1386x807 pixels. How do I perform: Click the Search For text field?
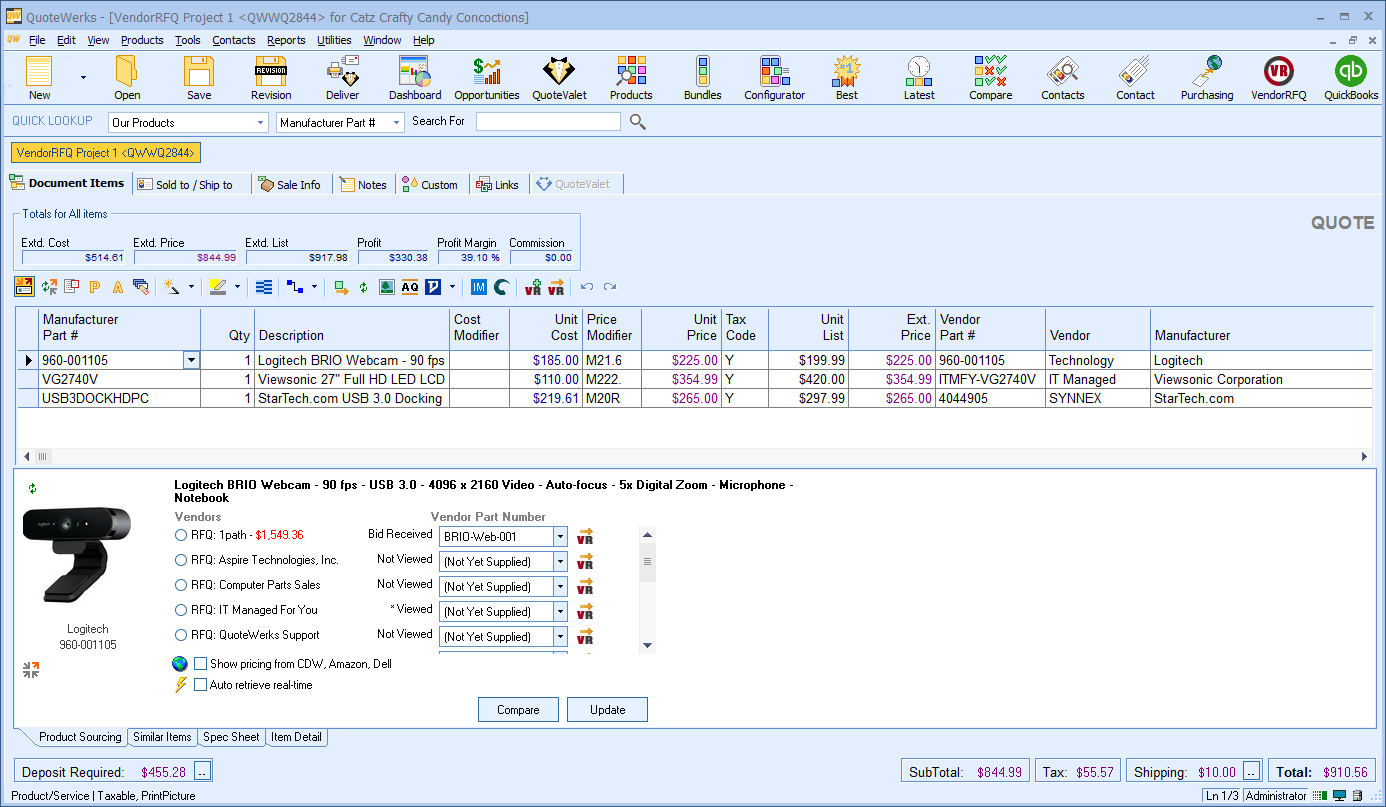pos(548,122)
